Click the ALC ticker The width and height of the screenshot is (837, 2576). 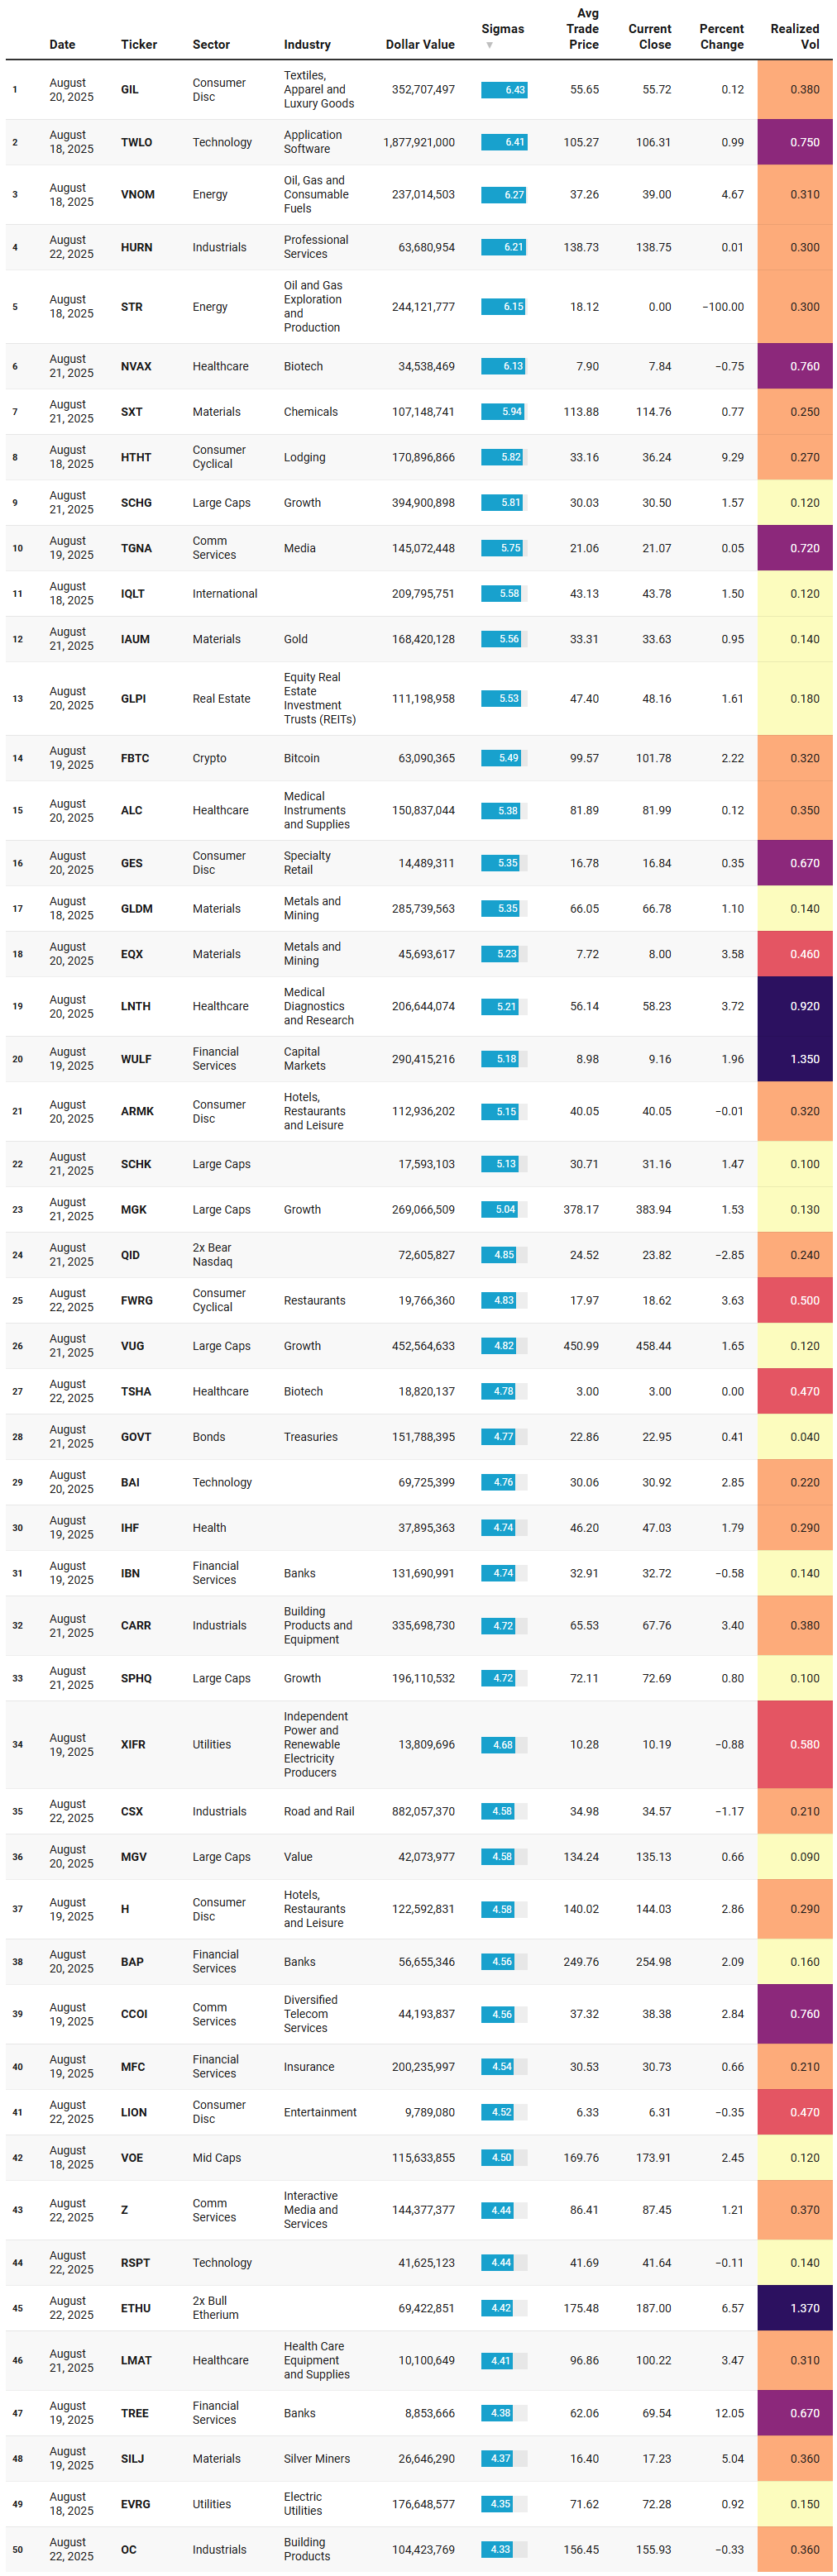click(x=132, y=811)
